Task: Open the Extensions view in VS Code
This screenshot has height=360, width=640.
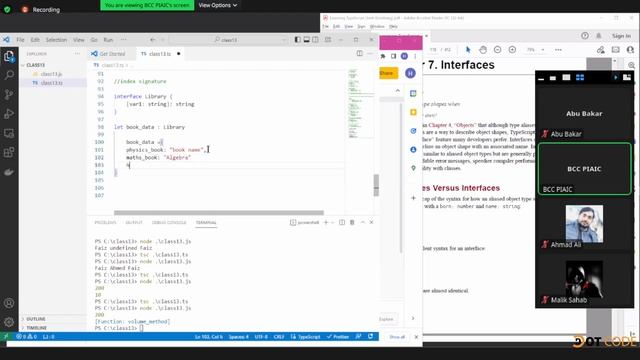Action: pyautogui.click(x=9, y=153)
